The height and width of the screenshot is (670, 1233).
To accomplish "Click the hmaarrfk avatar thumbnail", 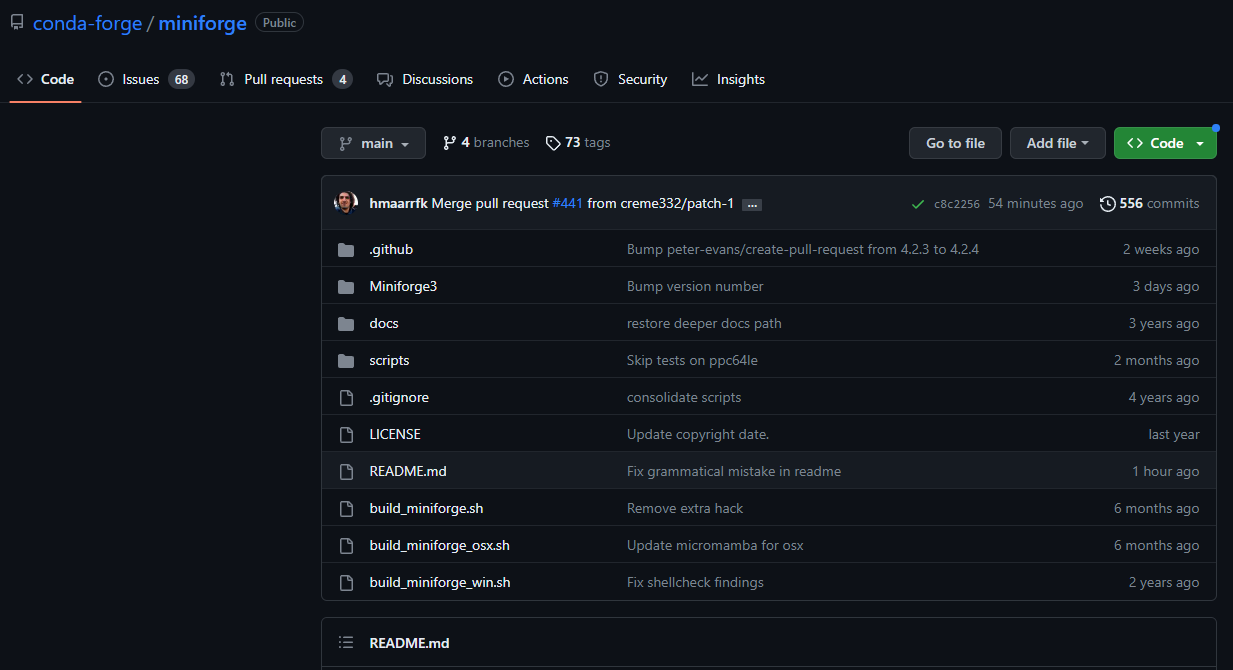I will point(346,203).
